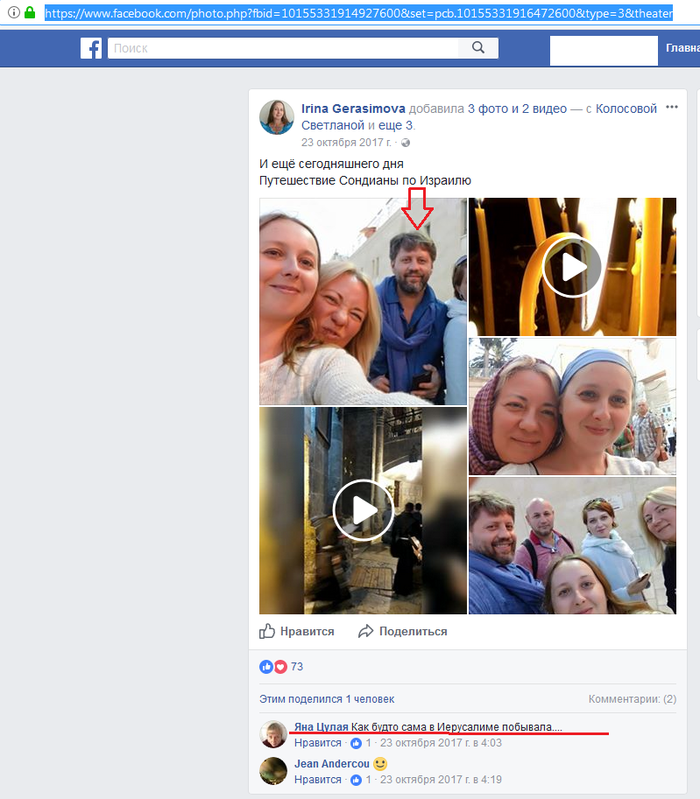Expand the 'еще 3' tagged people list
The image size is (700, 799).
coord(394,126)
